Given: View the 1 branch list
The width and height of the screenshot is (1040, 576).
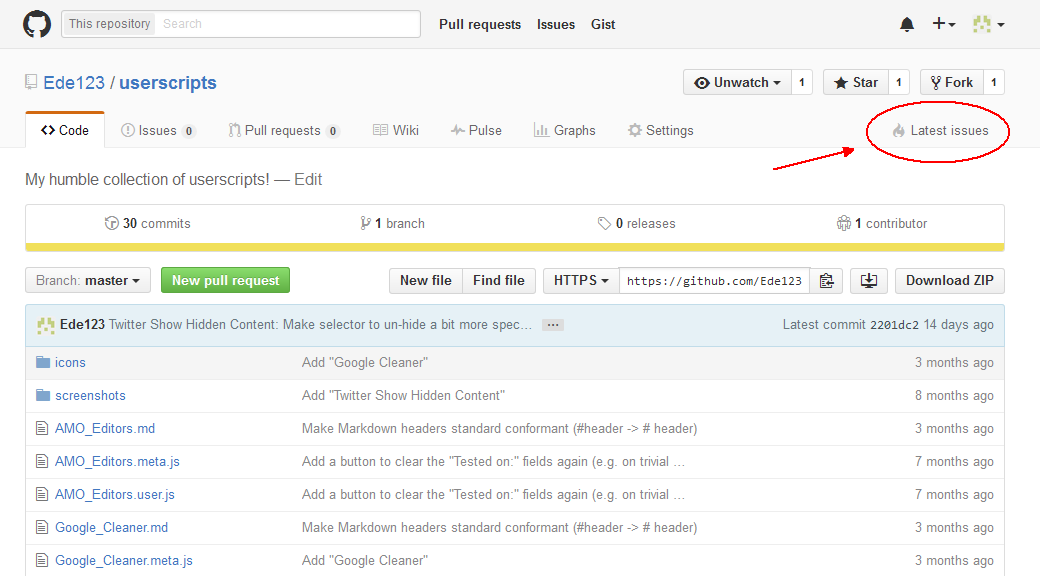Looking at the screenshot, I should point(392,224).
